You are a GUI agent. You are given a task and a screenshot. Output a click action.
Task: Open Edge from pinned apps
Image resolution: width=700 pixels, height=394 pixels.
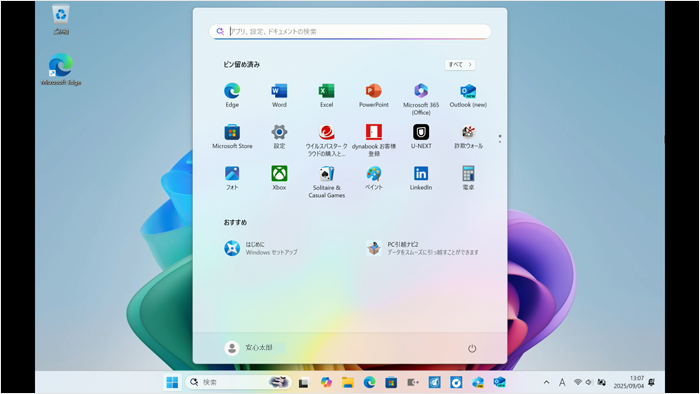click(232, 95)
